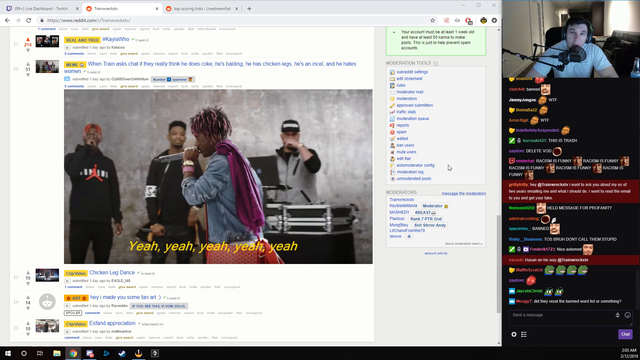Click the Chicken Leg Dance thumbnail
Screen dimensions: 640x360
[x=47, y=275]
